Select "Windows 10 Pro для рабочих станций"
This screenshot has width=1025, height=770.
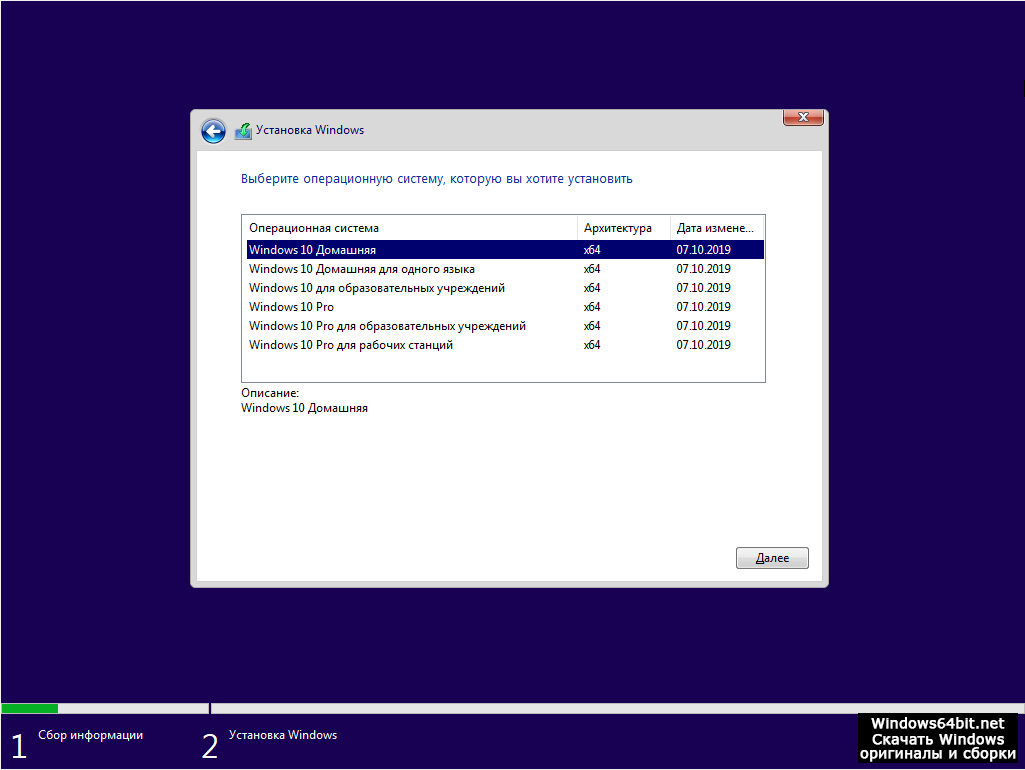[x=350, y=345]
